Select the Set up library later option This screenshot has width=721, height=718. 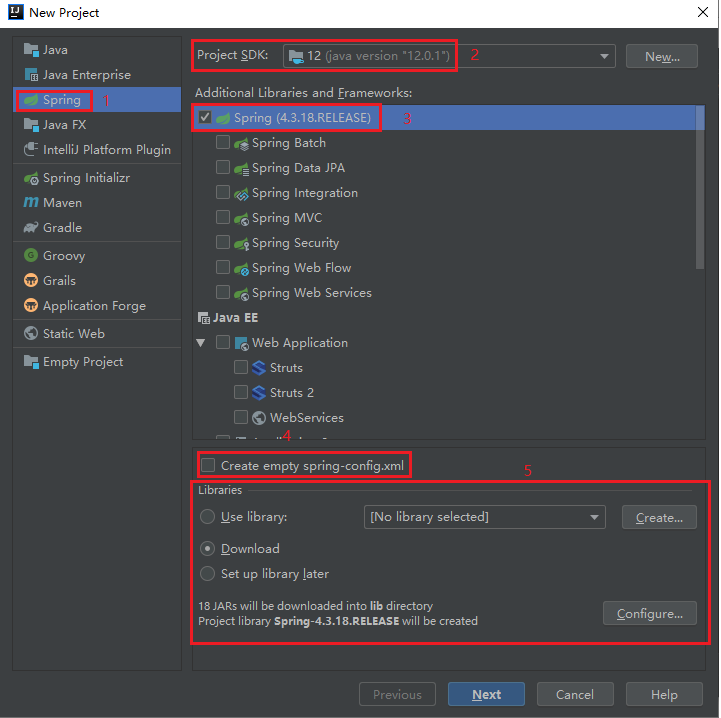pos(207,574)
